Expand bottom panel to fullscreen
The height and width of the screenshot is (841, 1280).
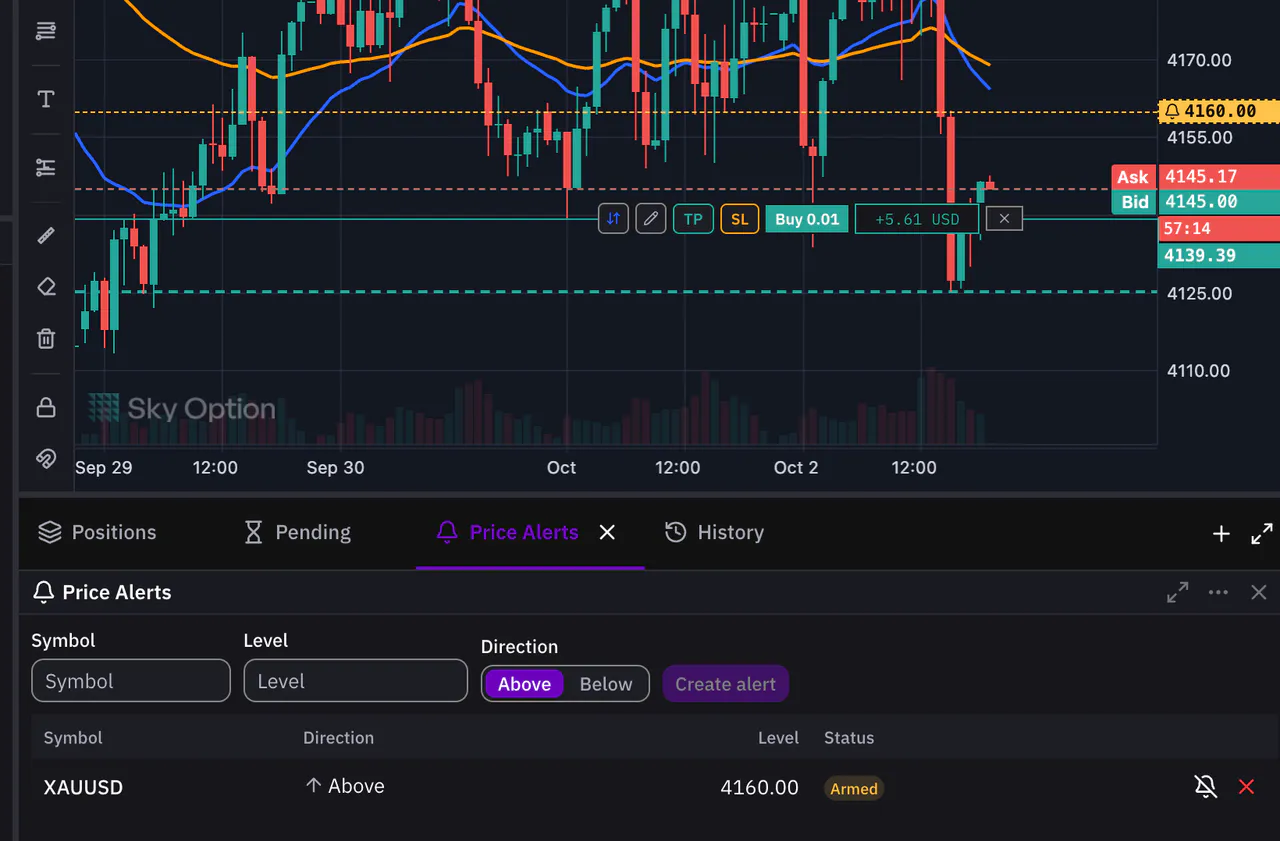[1262, 534]
